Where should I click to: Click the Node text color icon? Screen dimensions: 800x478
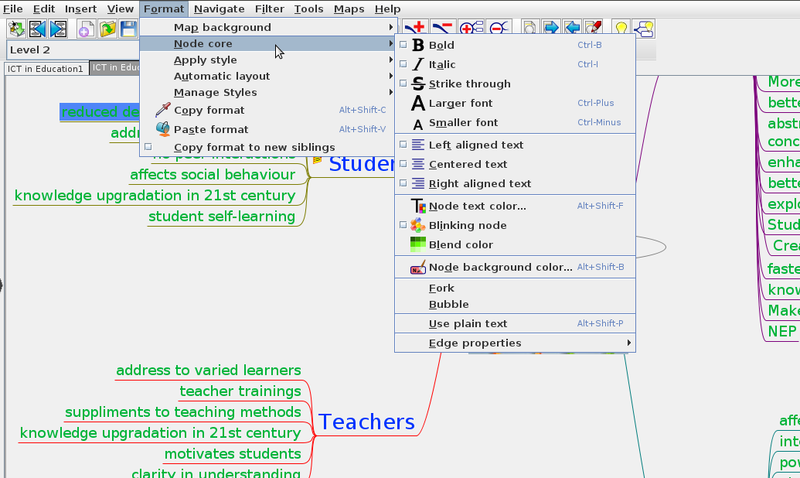click(418, 206)
